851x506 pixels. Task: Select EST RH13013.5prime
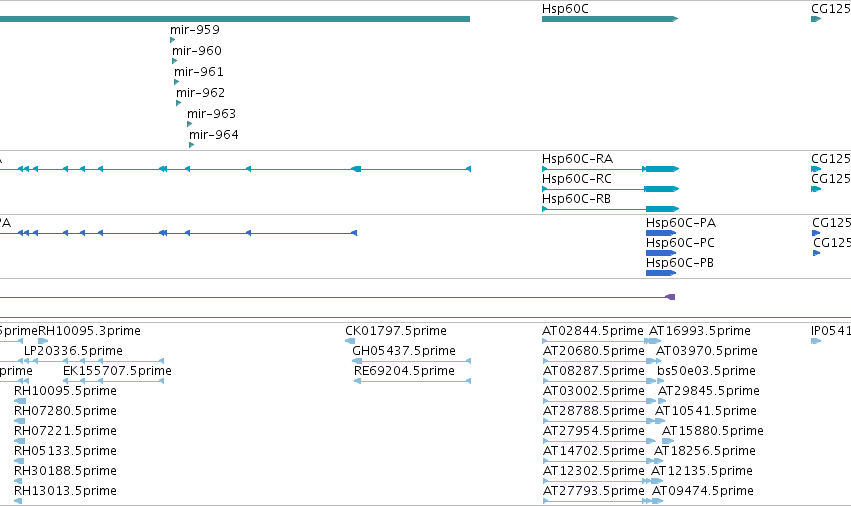coord(65,491)
